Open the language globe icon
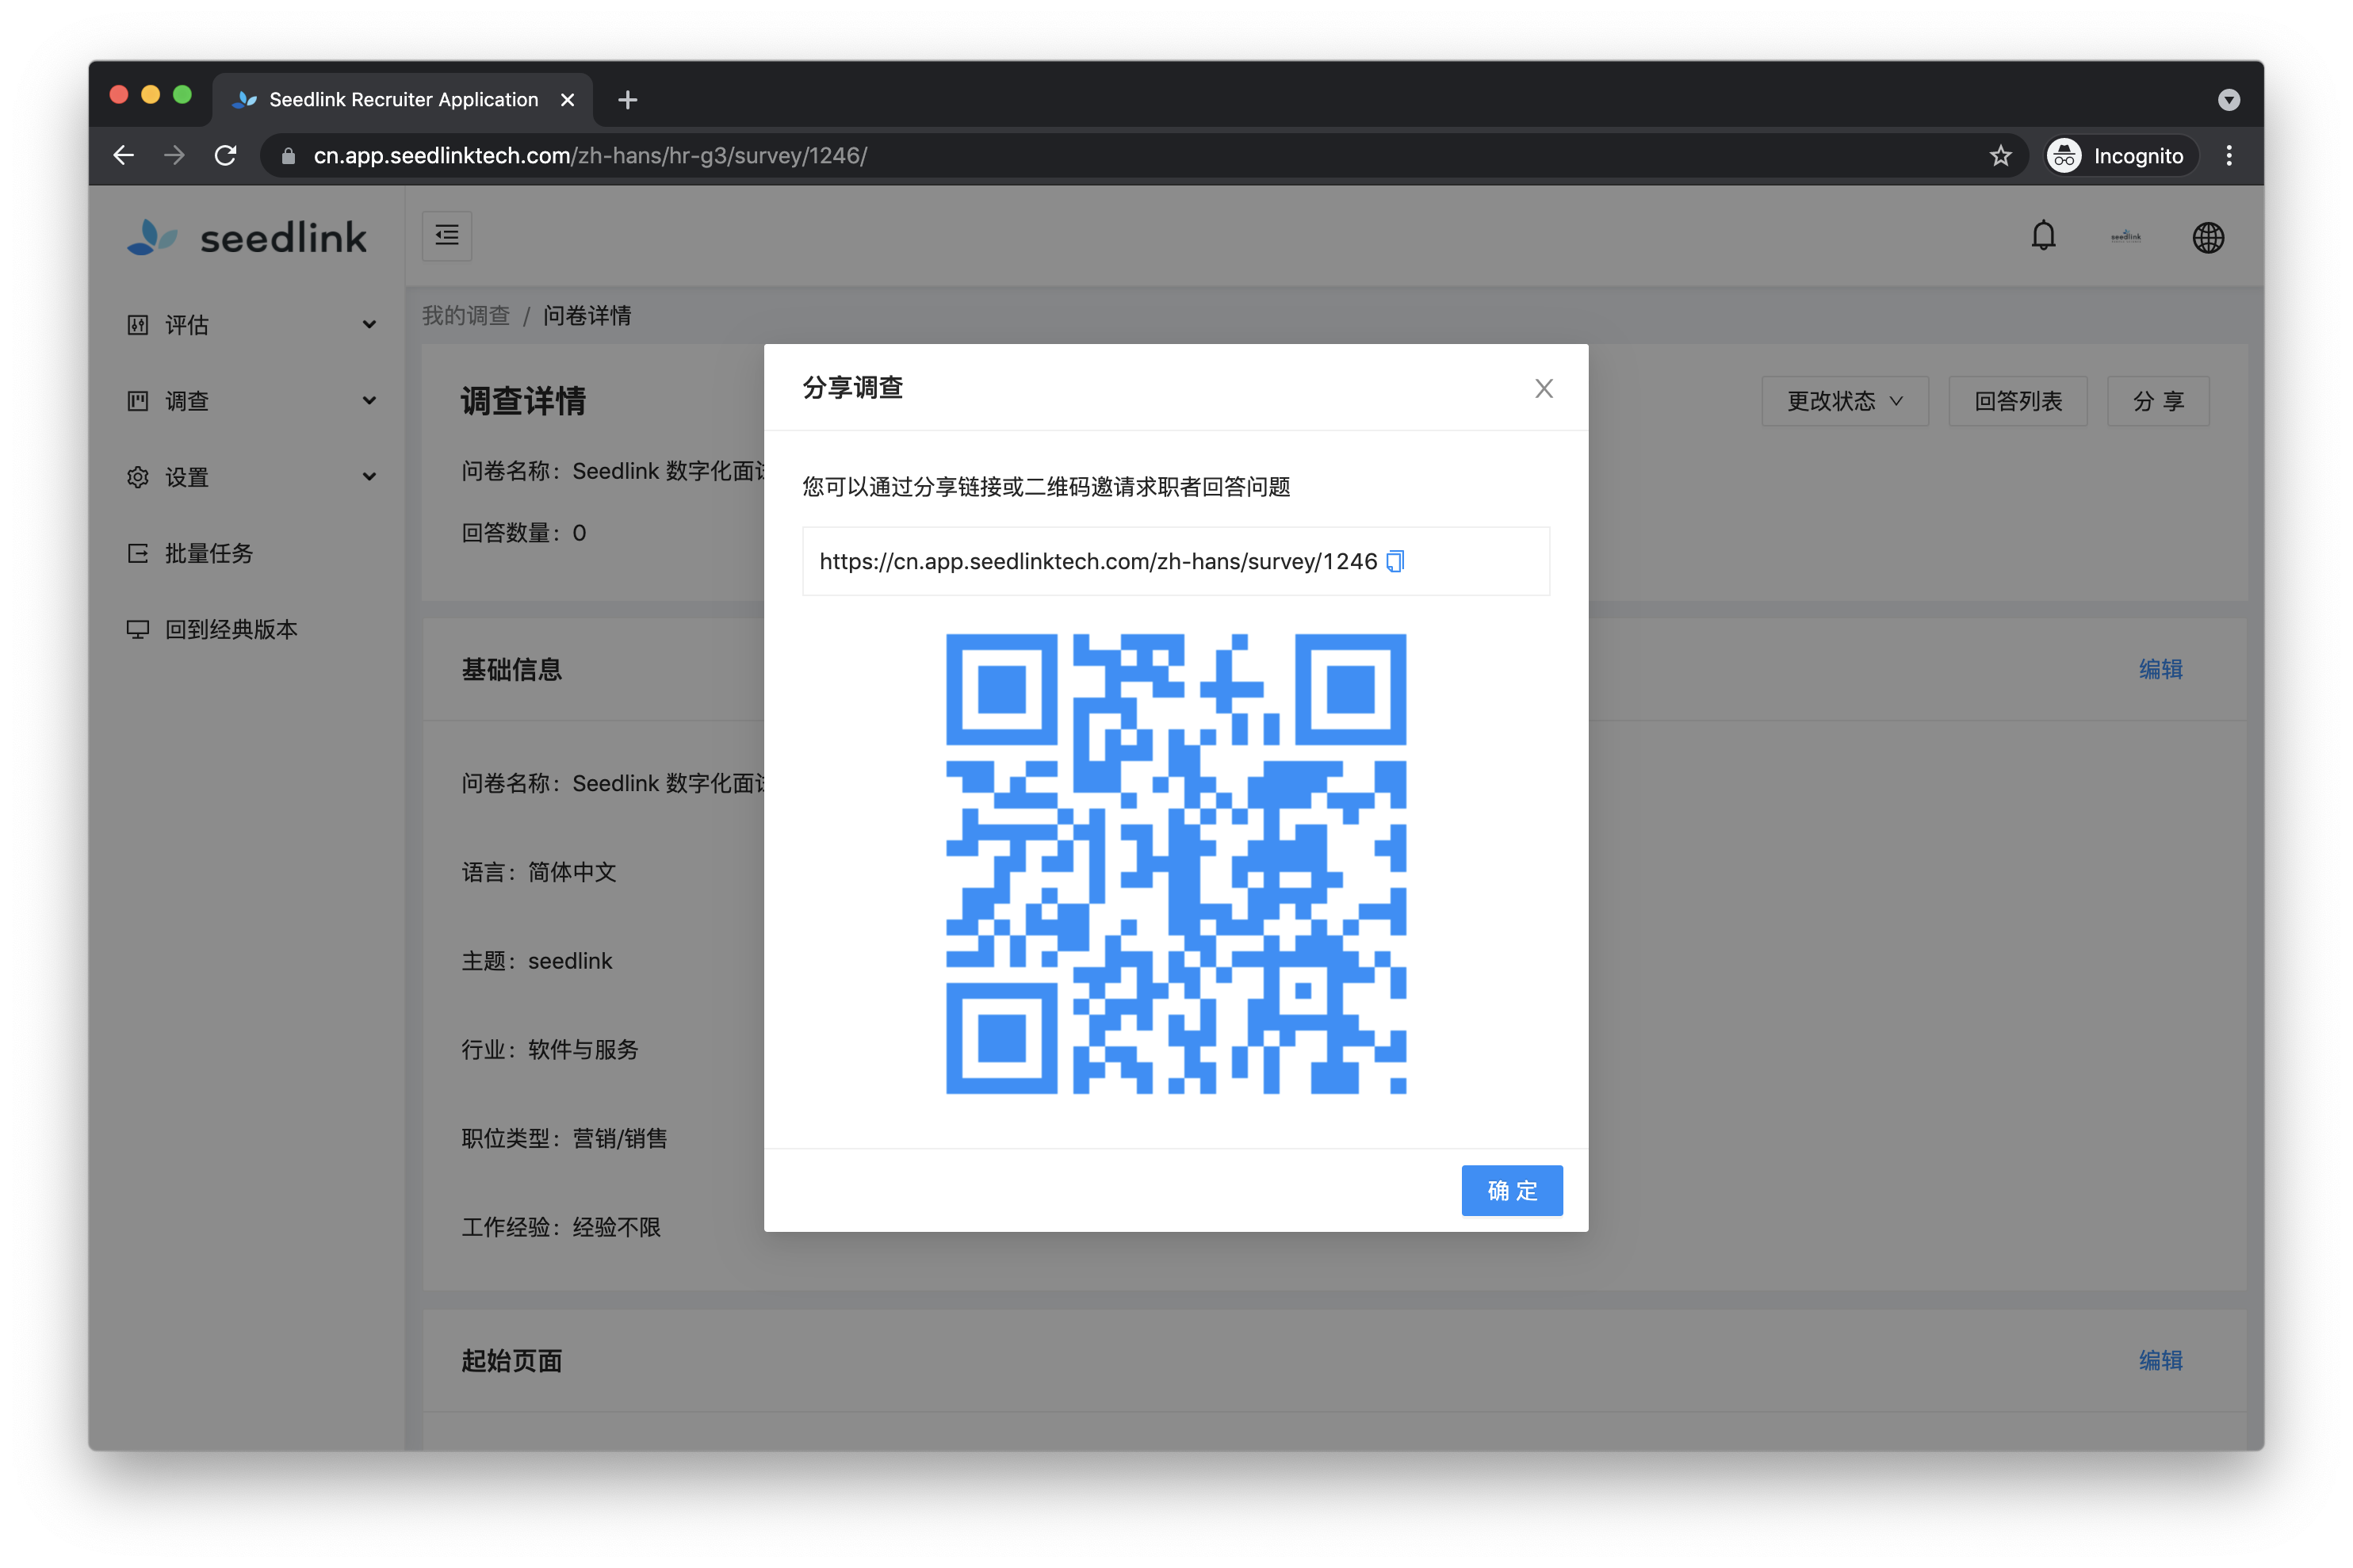The image size is (2353, 1568). tap(2207, 237)
